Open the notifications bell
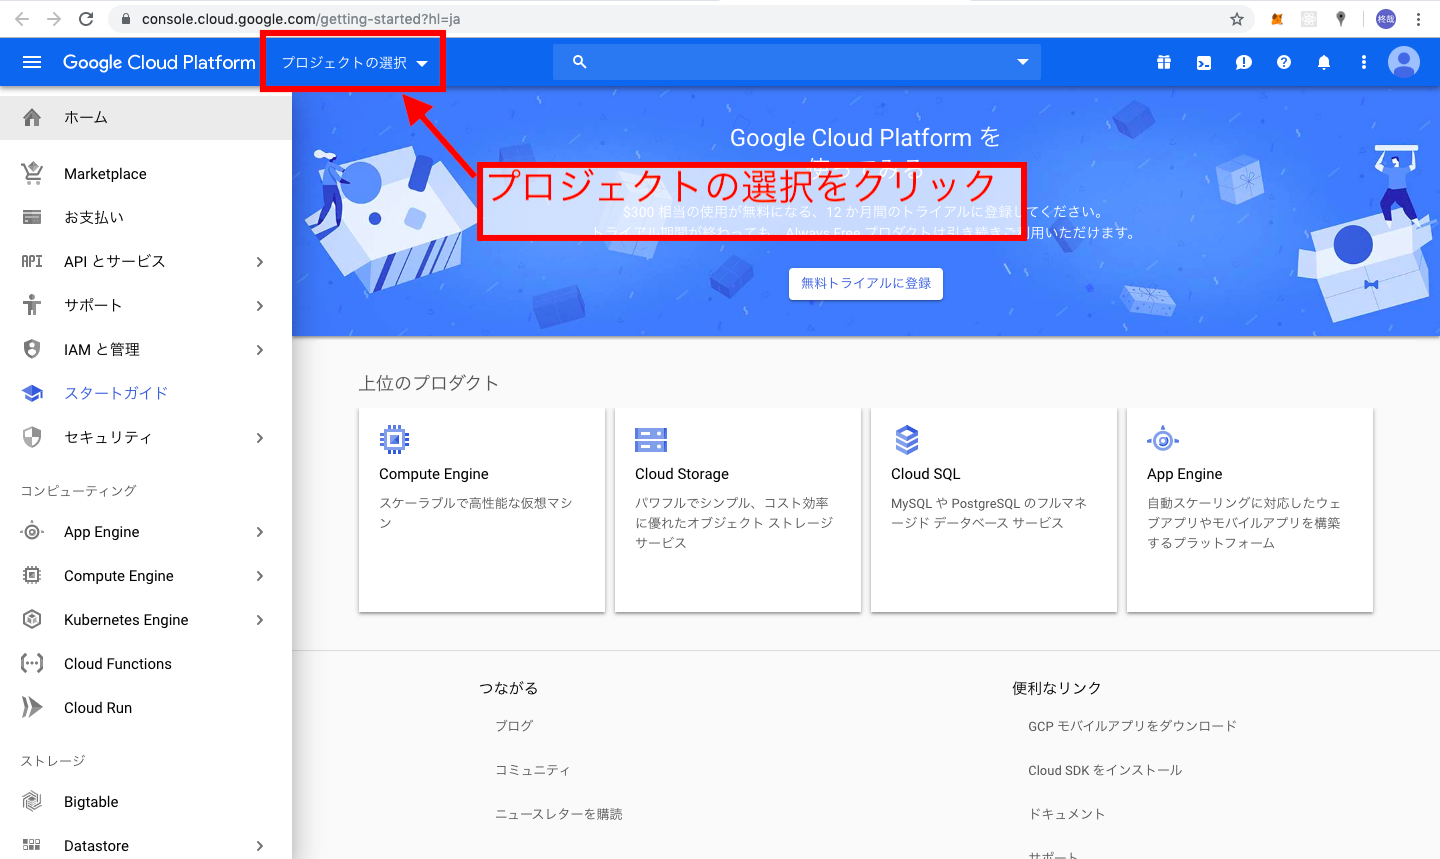This screenshot has width=1440, height=859. 1323,62
